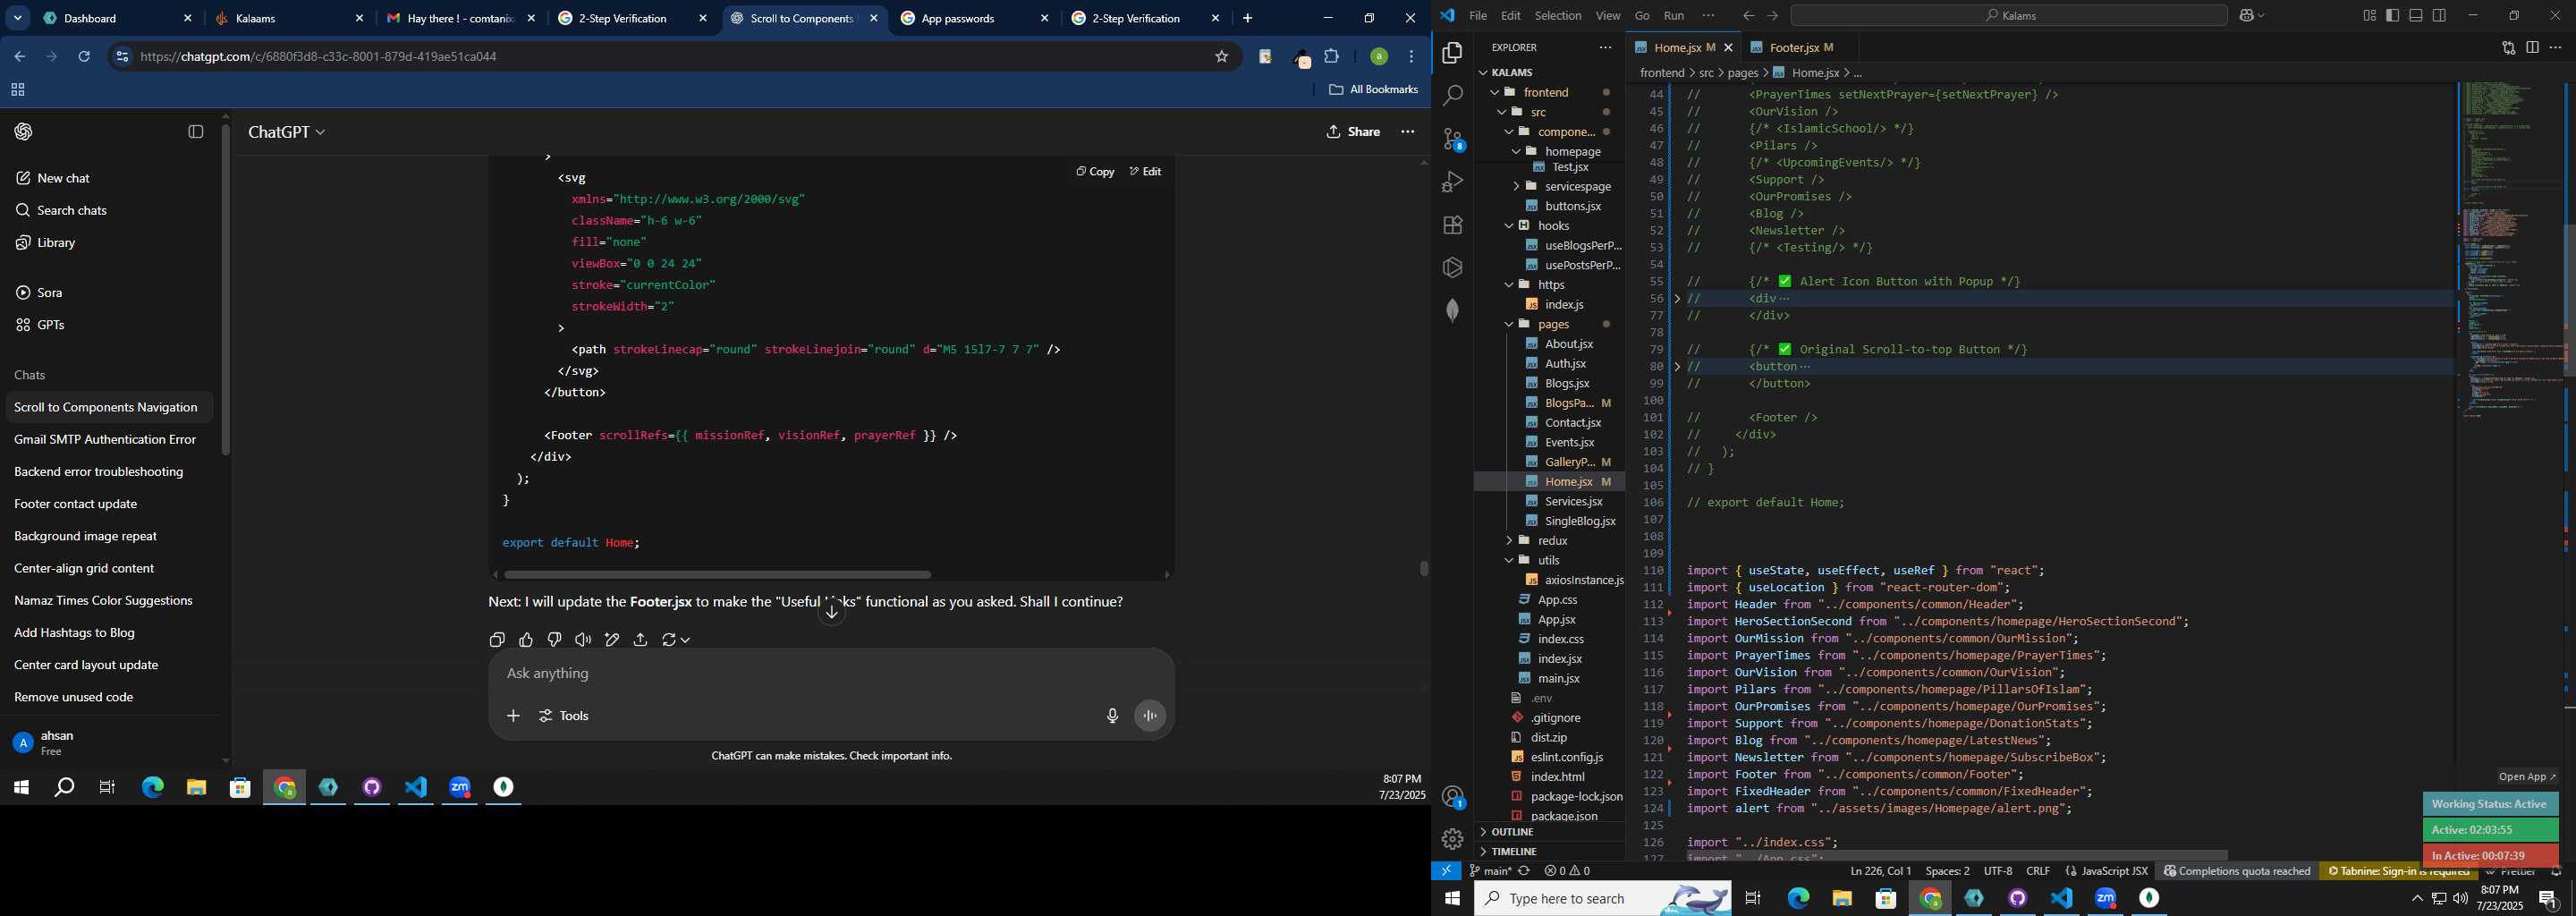Close the ChatGPT sidebar panel
Viewport: 2576px width, 916px height.
(196, 132)
